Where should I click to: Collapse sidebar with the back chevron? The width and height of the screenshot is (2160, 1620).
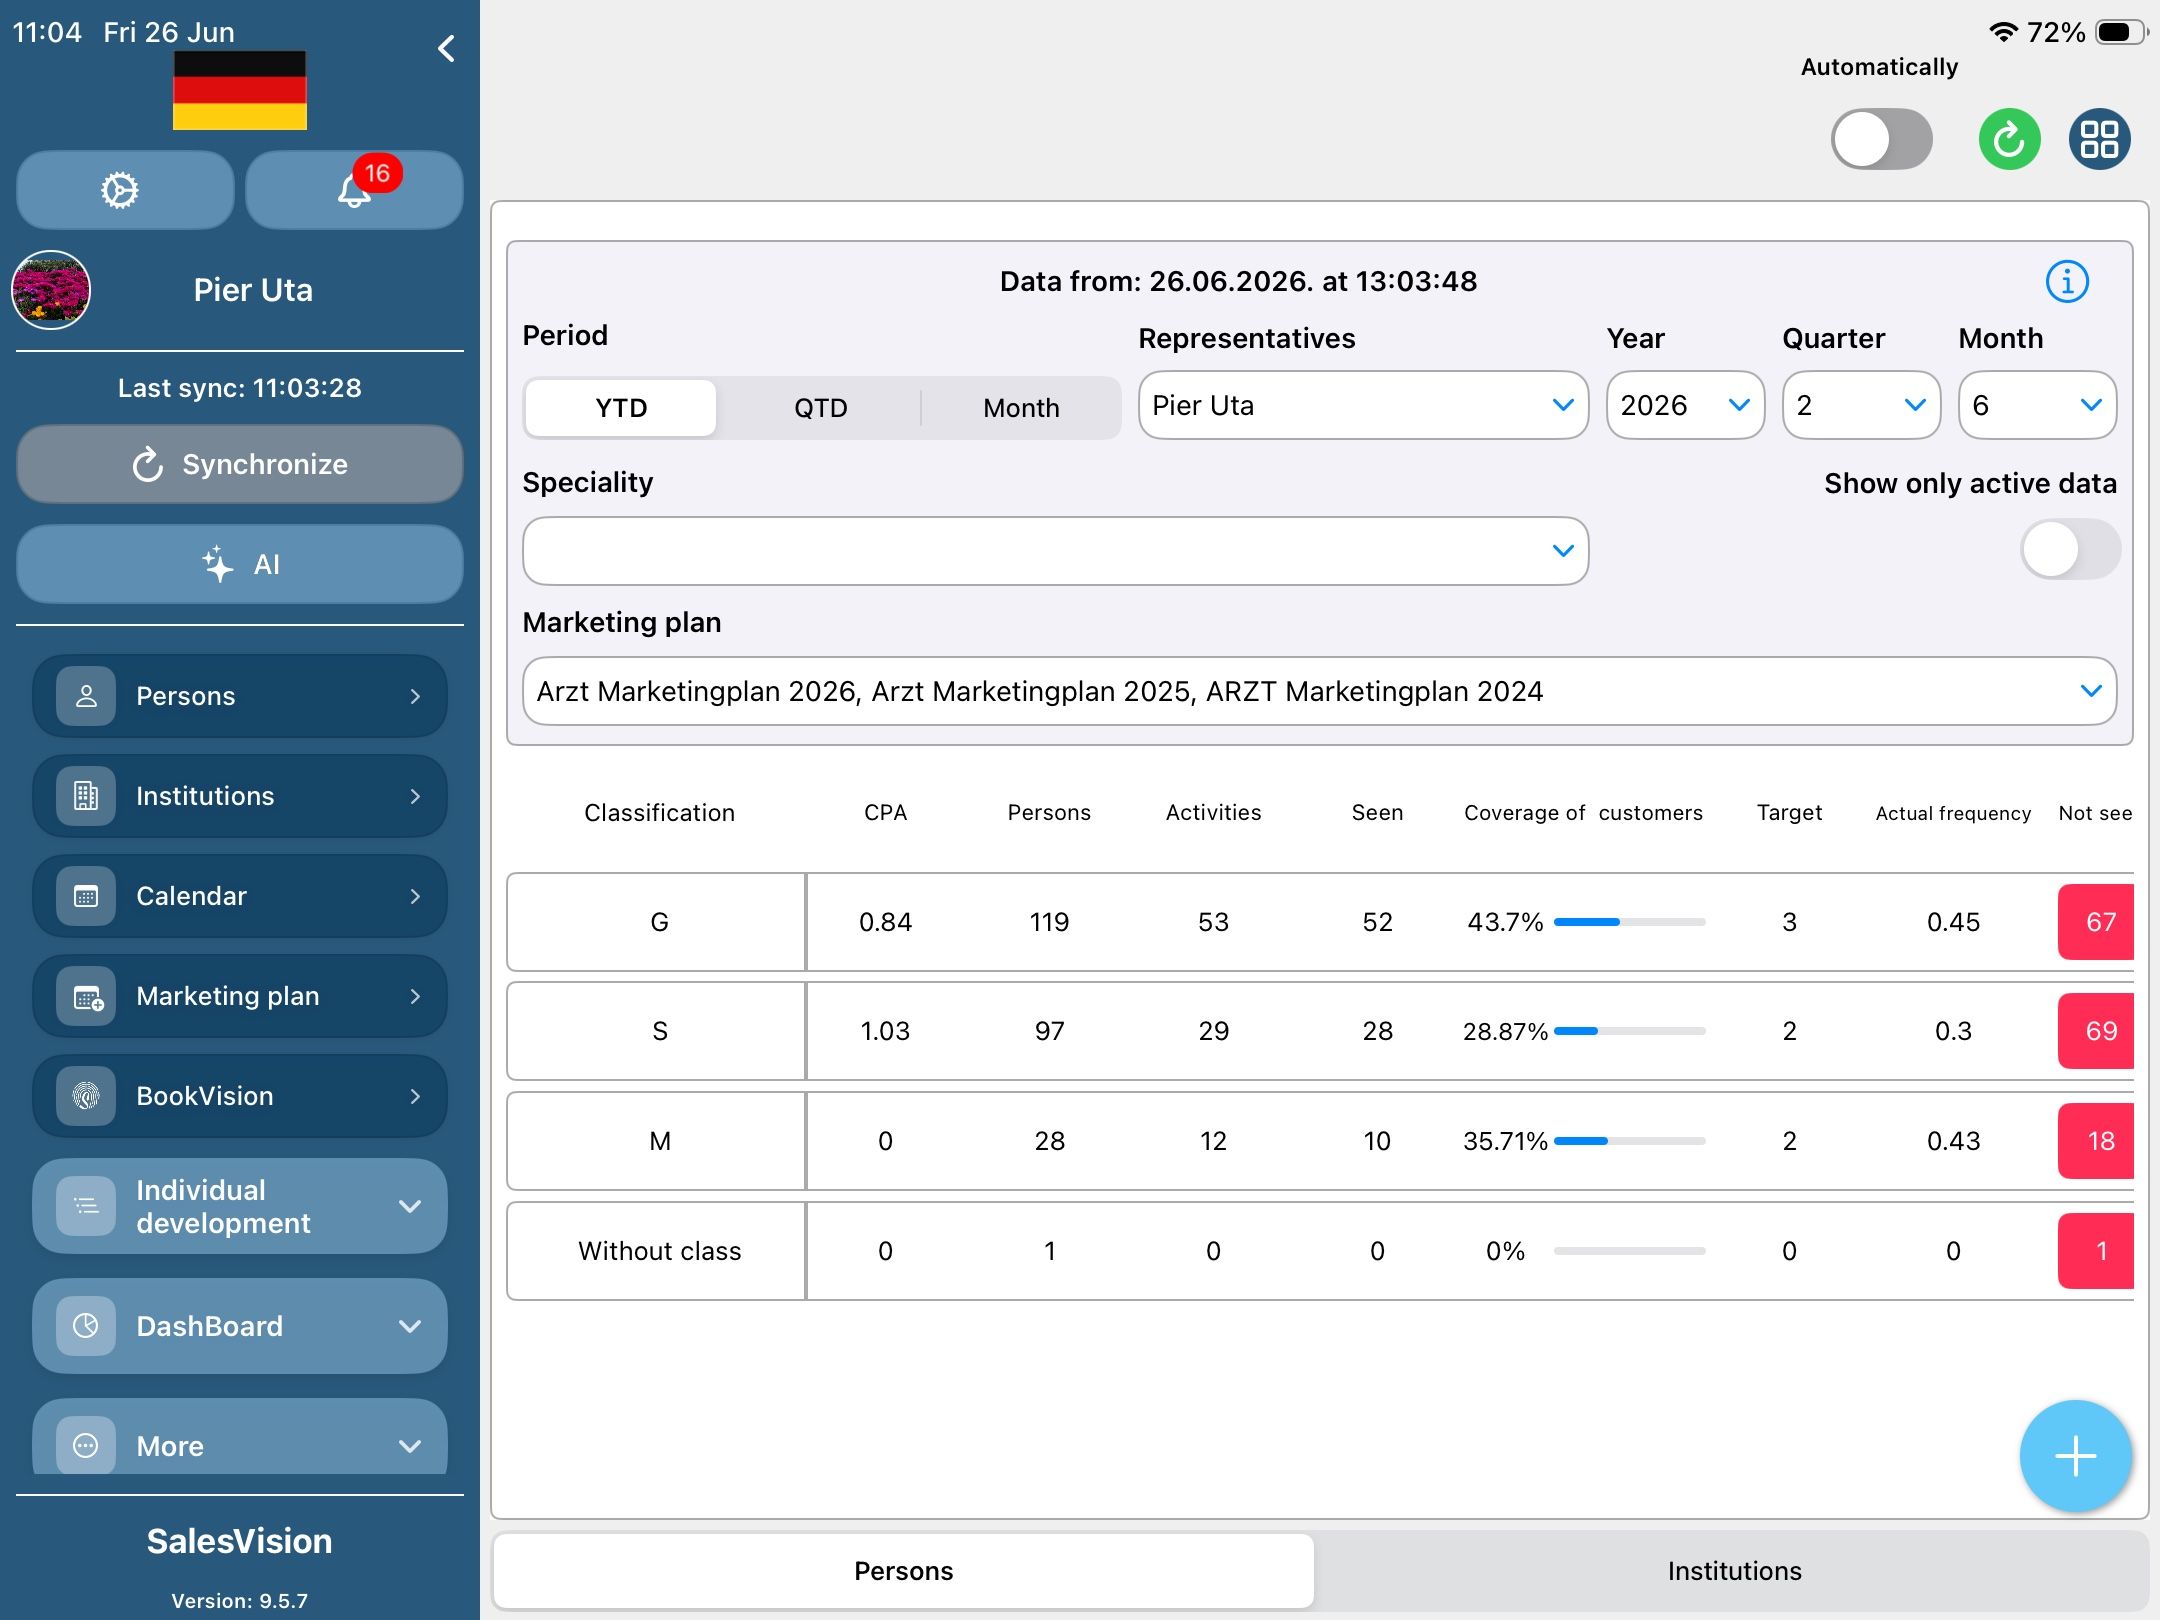(x=446, y=48)
